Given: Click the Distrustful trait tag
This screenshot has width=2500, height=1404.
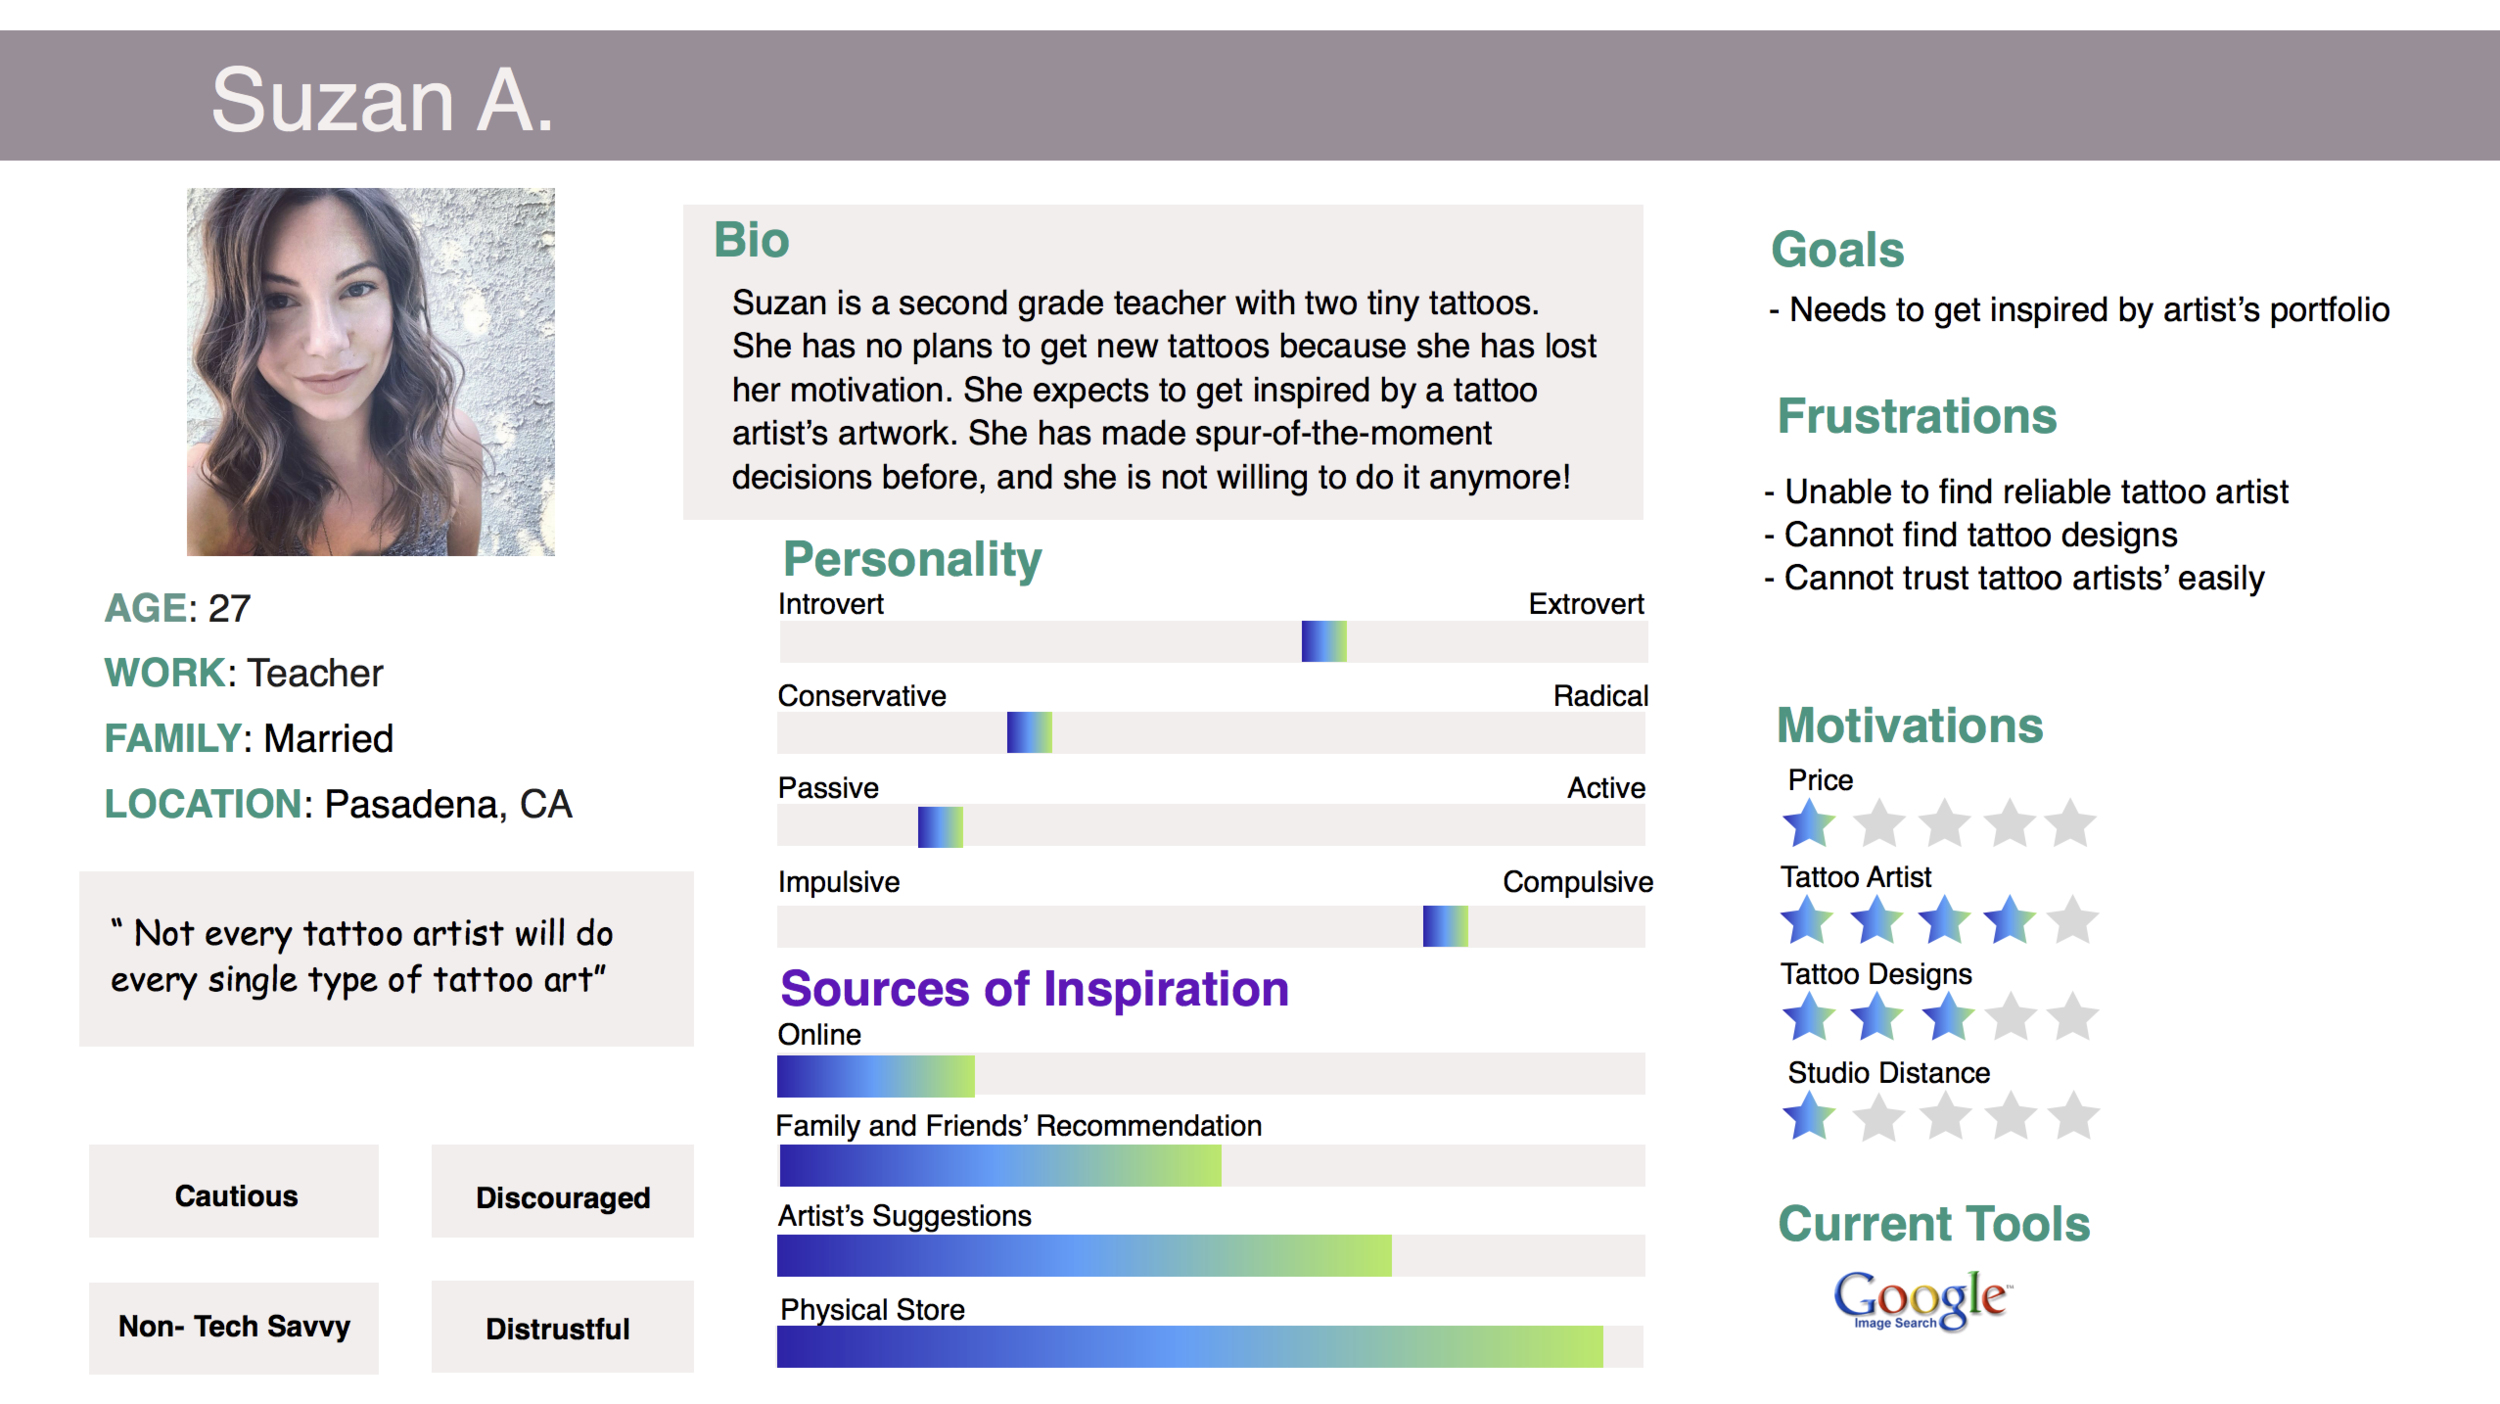Looking at the screenshot, I should pyautogui.click(x=562, y=1327).
